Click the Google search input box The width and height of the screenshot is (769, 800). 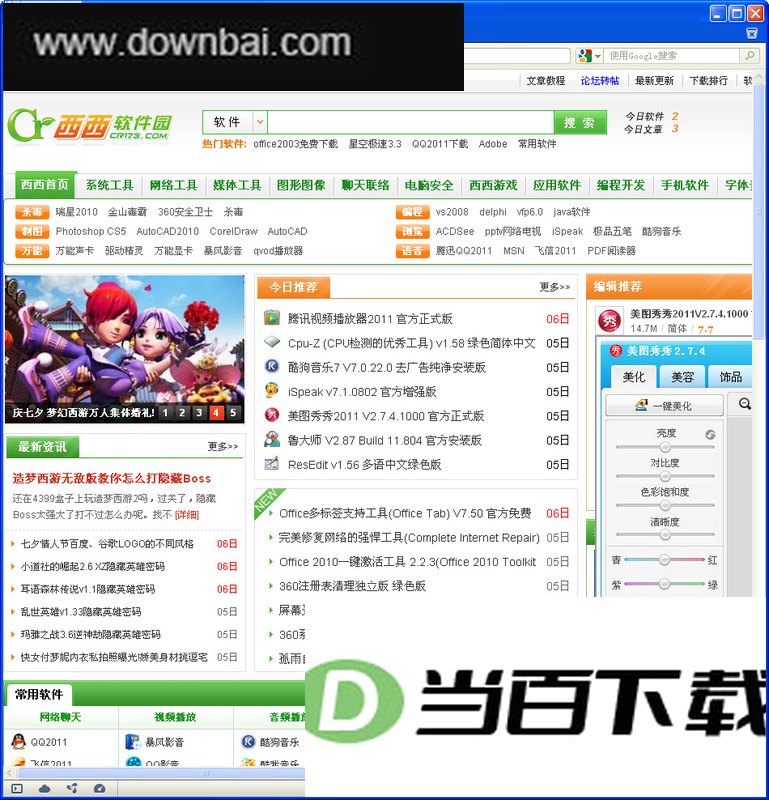point(673,56)
